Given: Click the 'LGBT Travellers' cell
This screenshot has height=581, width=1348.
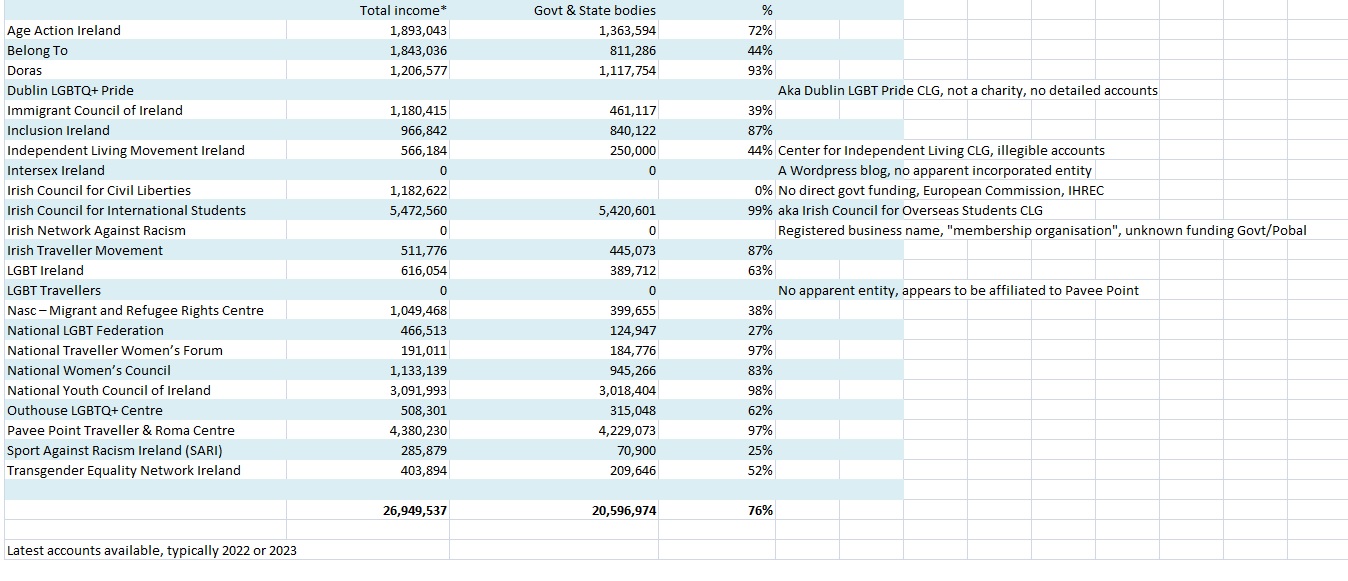Looking at the screenshot, I should pos(145,290).
